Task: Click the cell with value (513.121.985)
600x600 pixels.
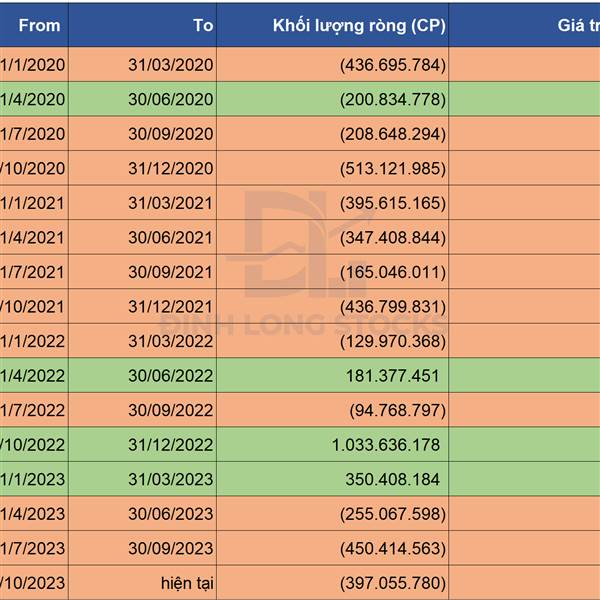Action: [x=333, y=168]
